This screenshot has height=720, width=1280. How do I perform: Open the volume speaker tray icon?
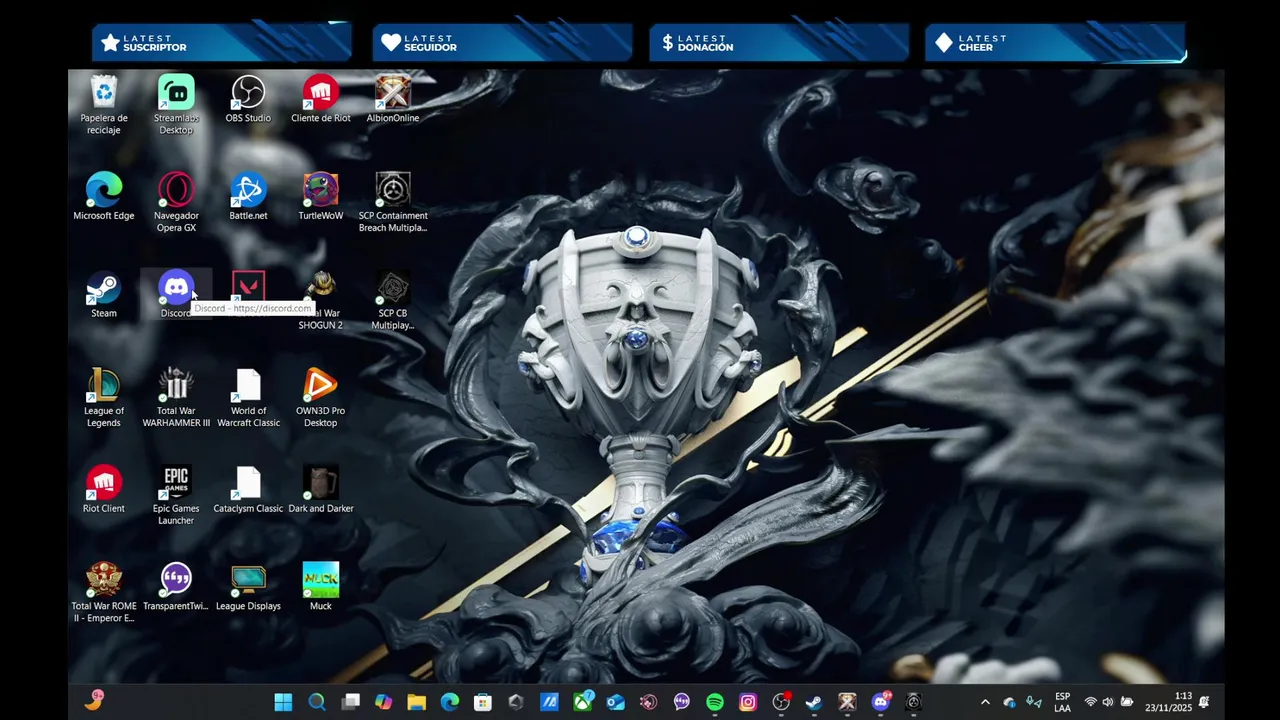click(1108, 703)
